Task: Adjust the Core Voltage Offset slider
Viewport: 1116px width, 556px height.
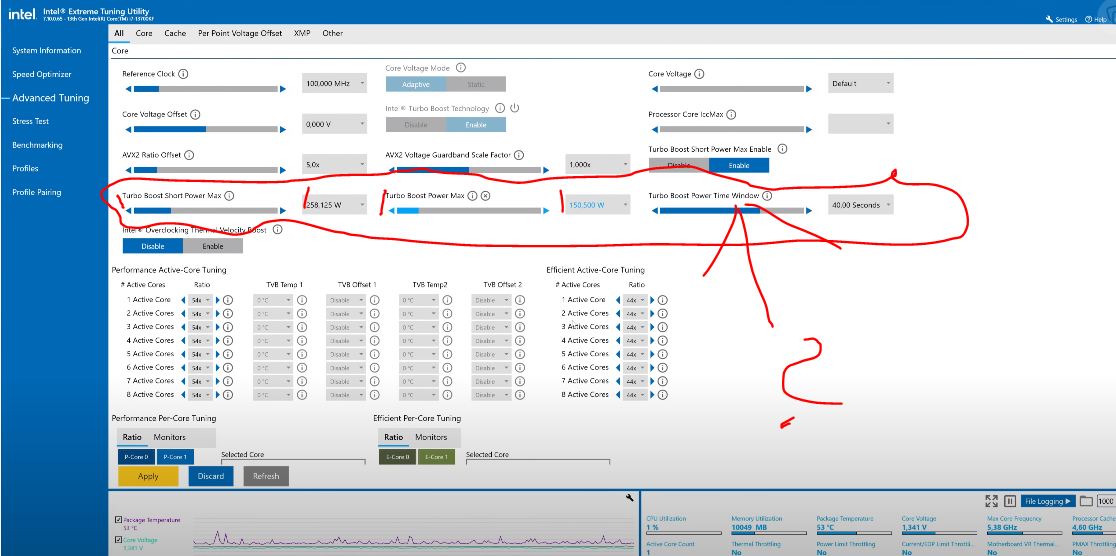Action: [x=206, y=130]
